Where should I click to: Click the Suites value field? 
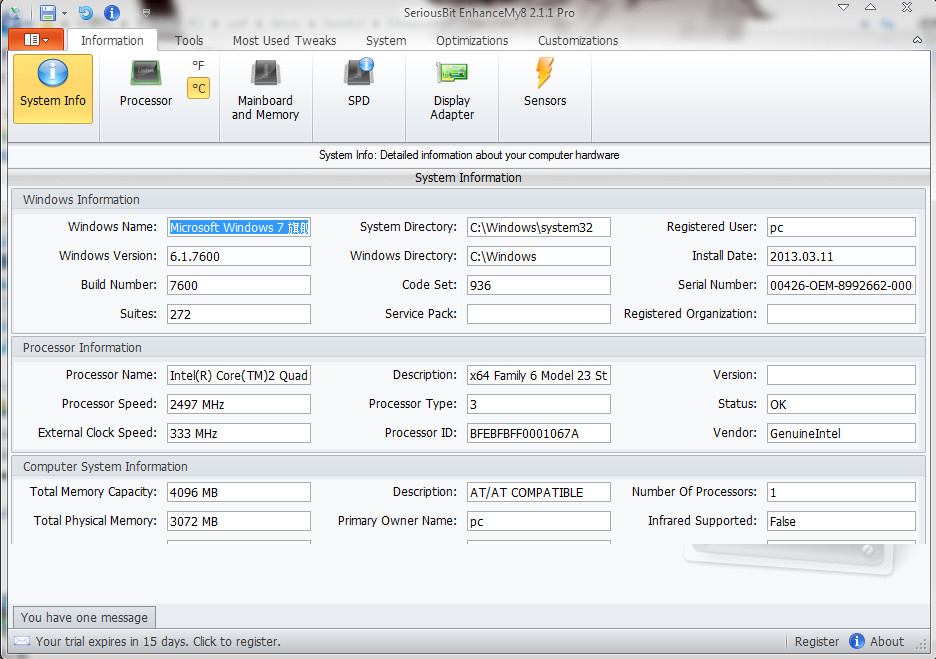pyautogui.click(x=239, y=314)
